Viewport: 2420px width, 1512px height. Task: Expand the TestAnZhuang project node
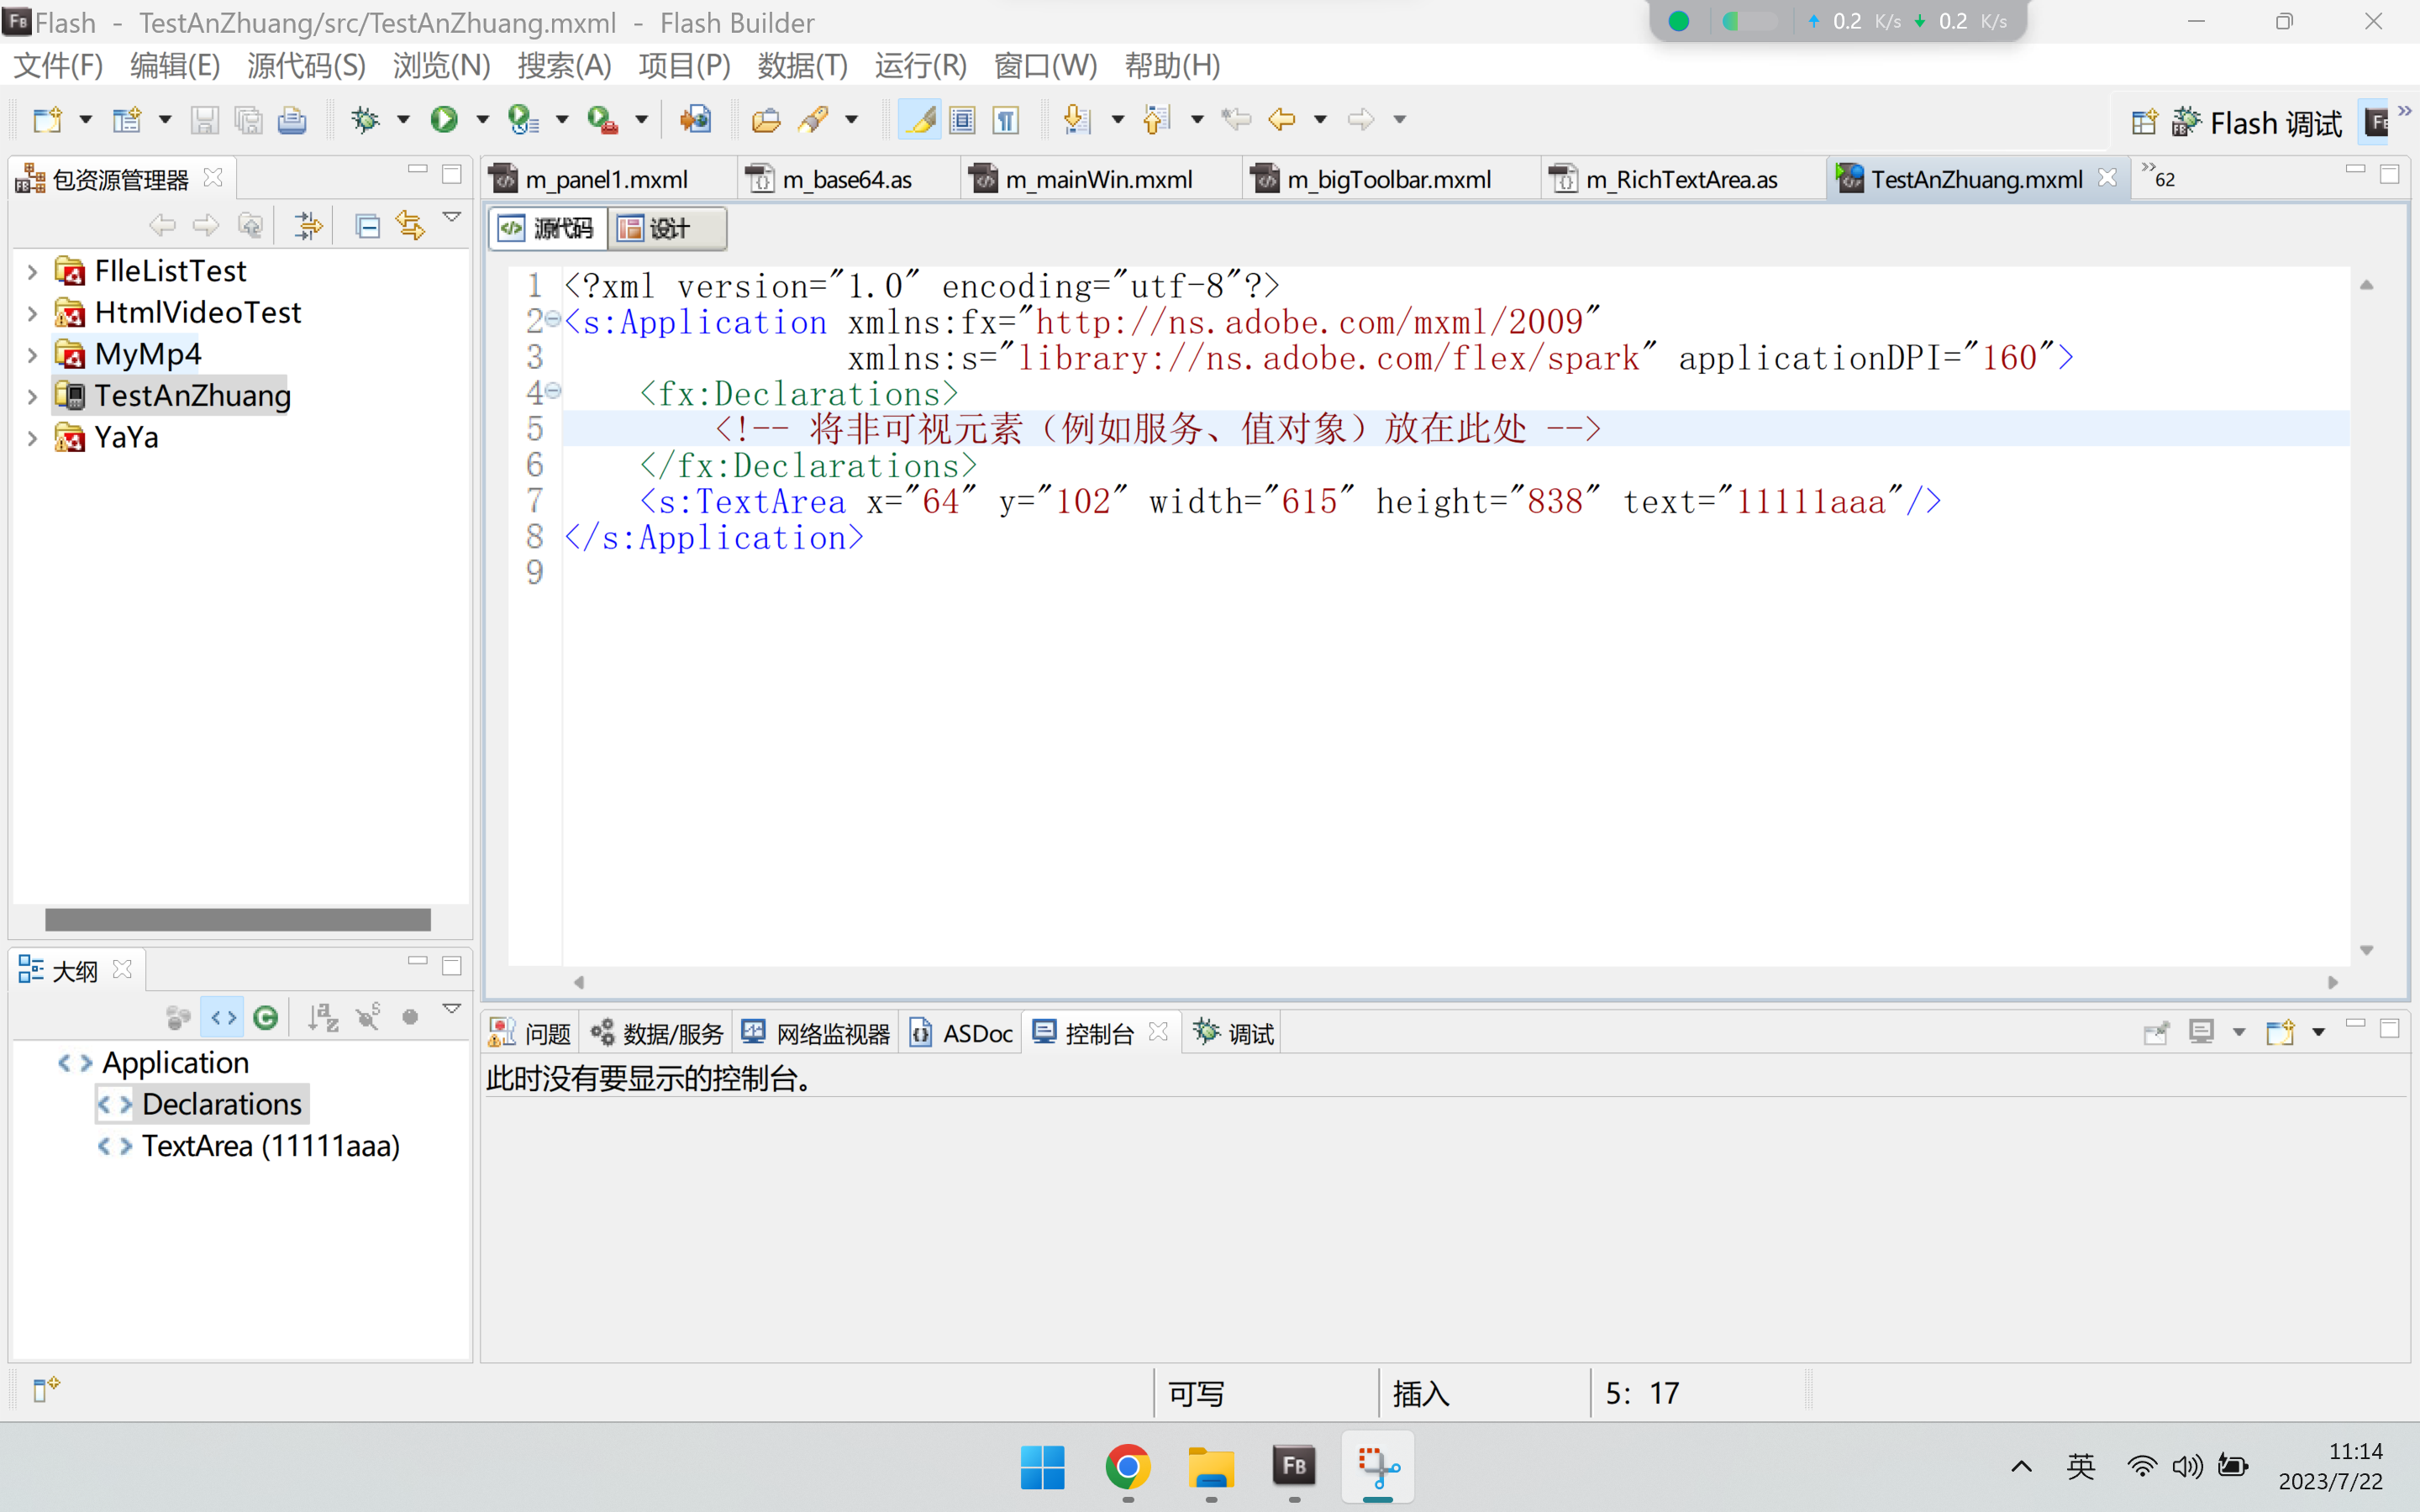point(32,396)
